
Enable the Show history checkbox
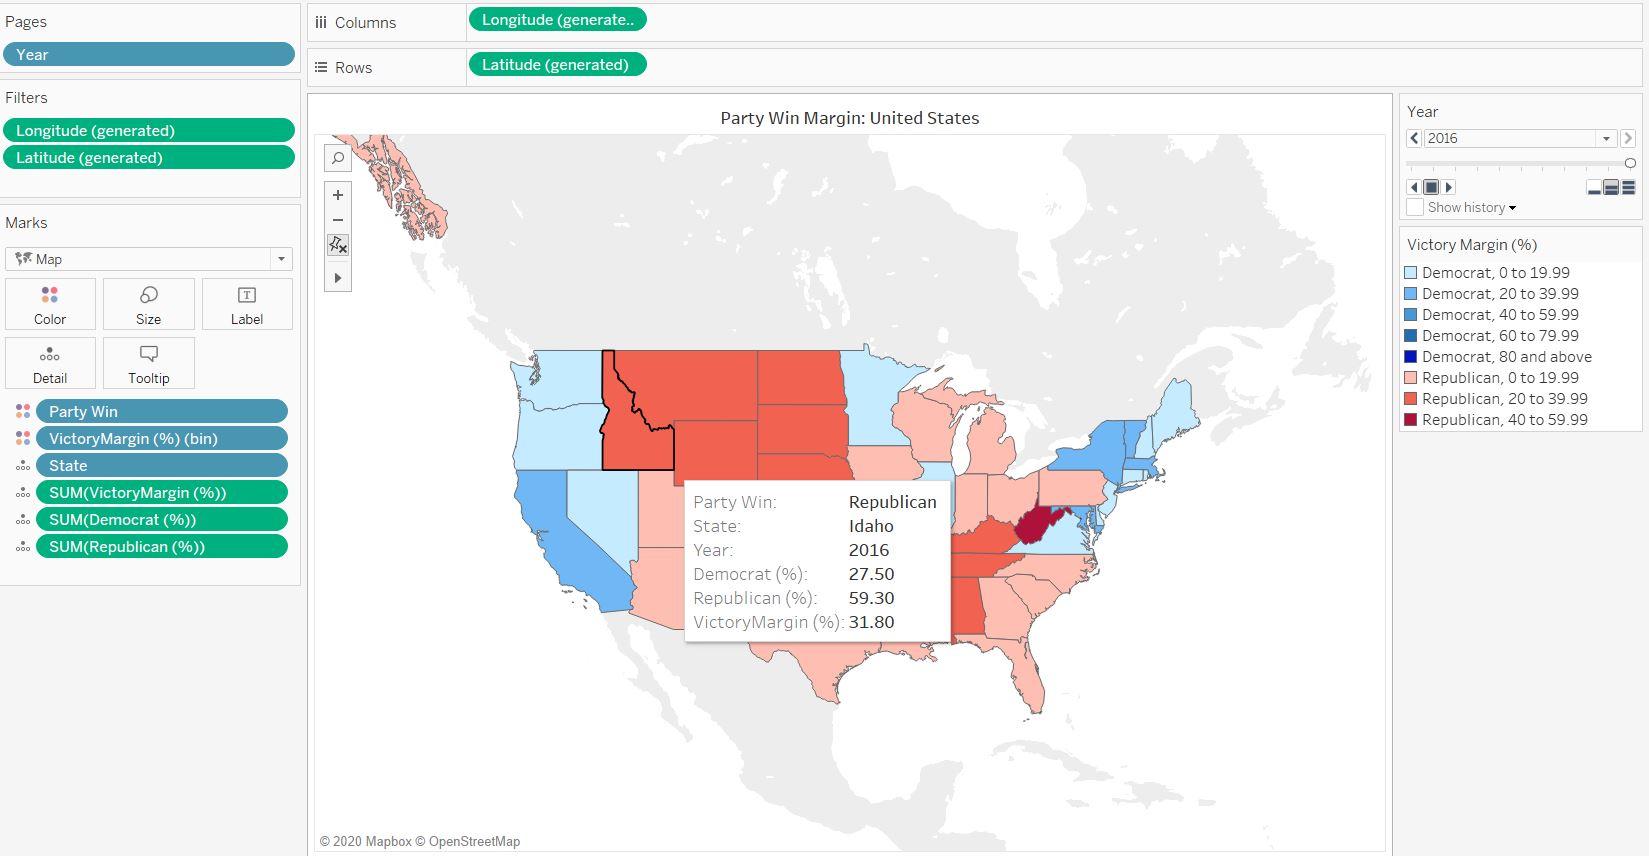(1414, 207)
